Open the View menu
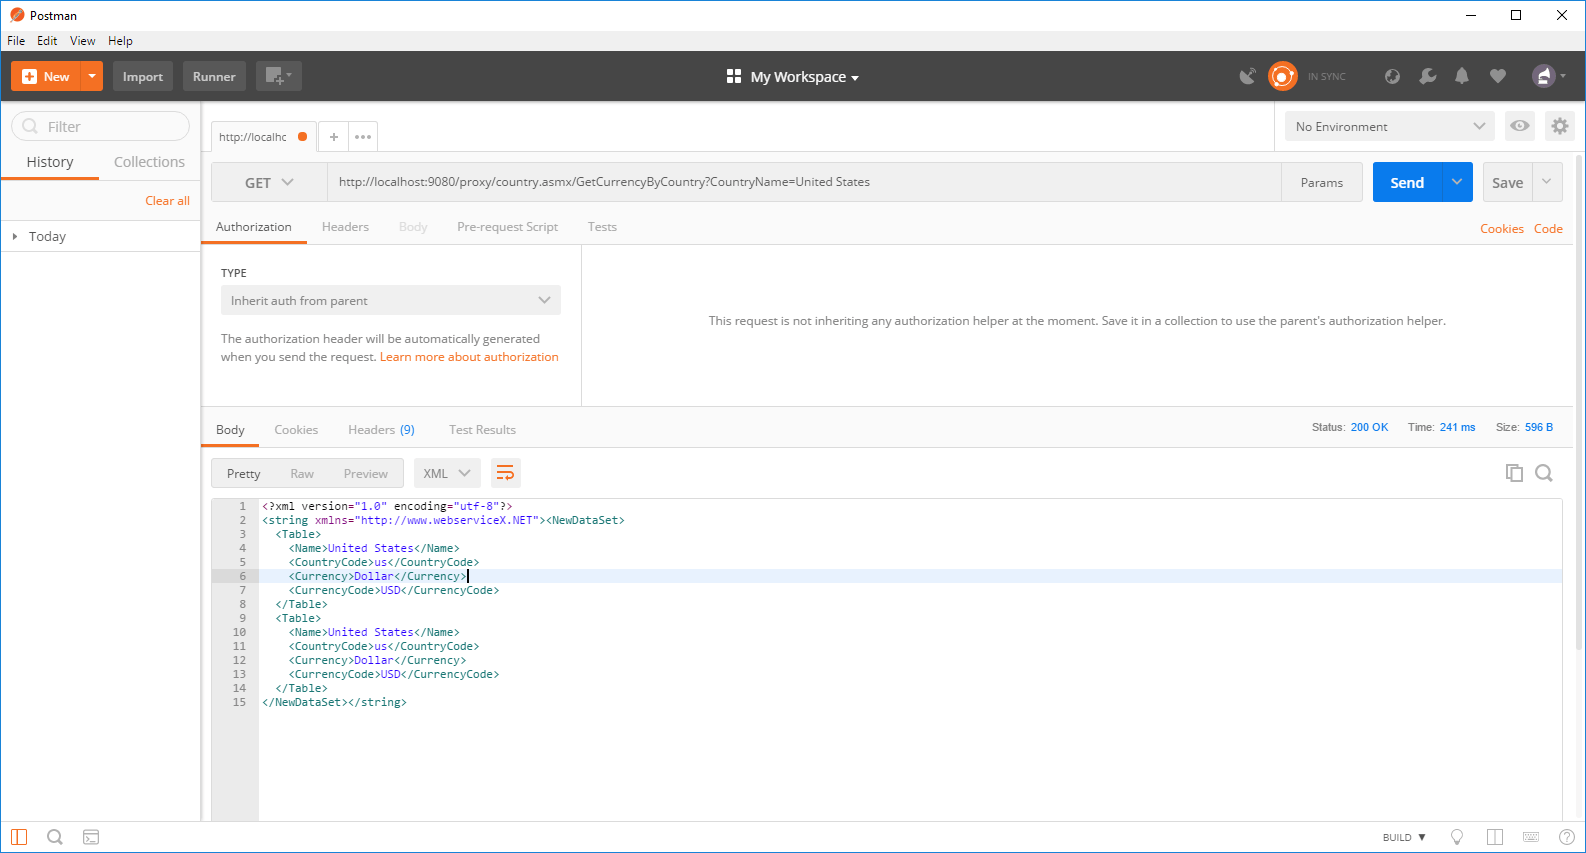 point(82,41)
